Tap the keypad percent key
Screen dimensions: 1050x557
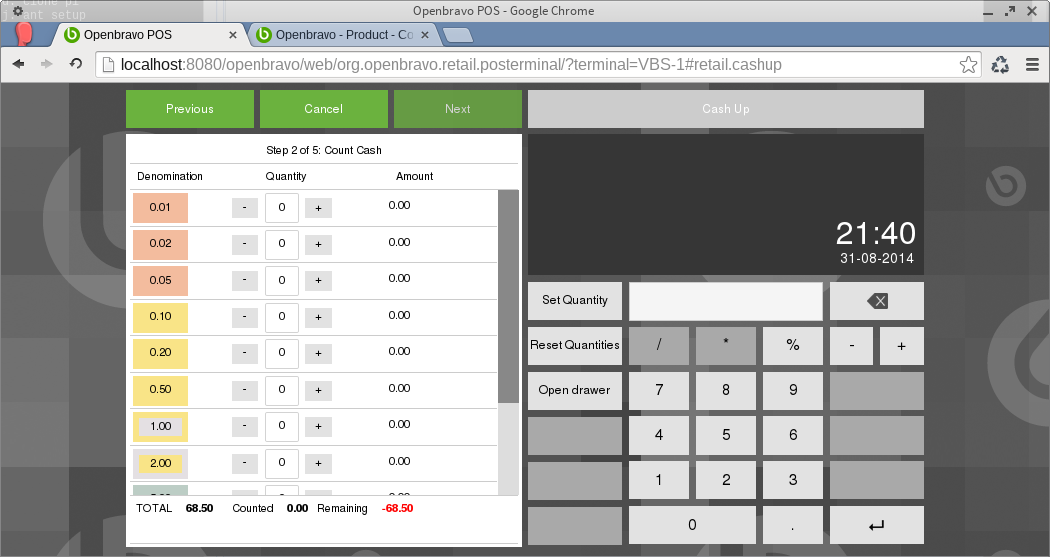click(x=793, y=345)
